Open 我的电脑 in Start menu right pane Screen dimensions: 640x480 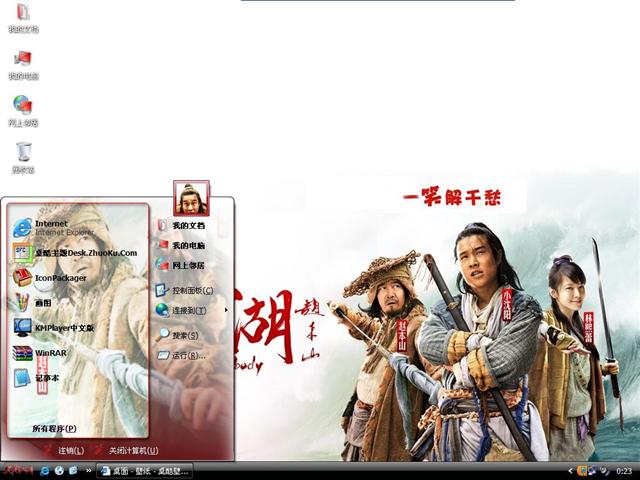coord(180,245)
